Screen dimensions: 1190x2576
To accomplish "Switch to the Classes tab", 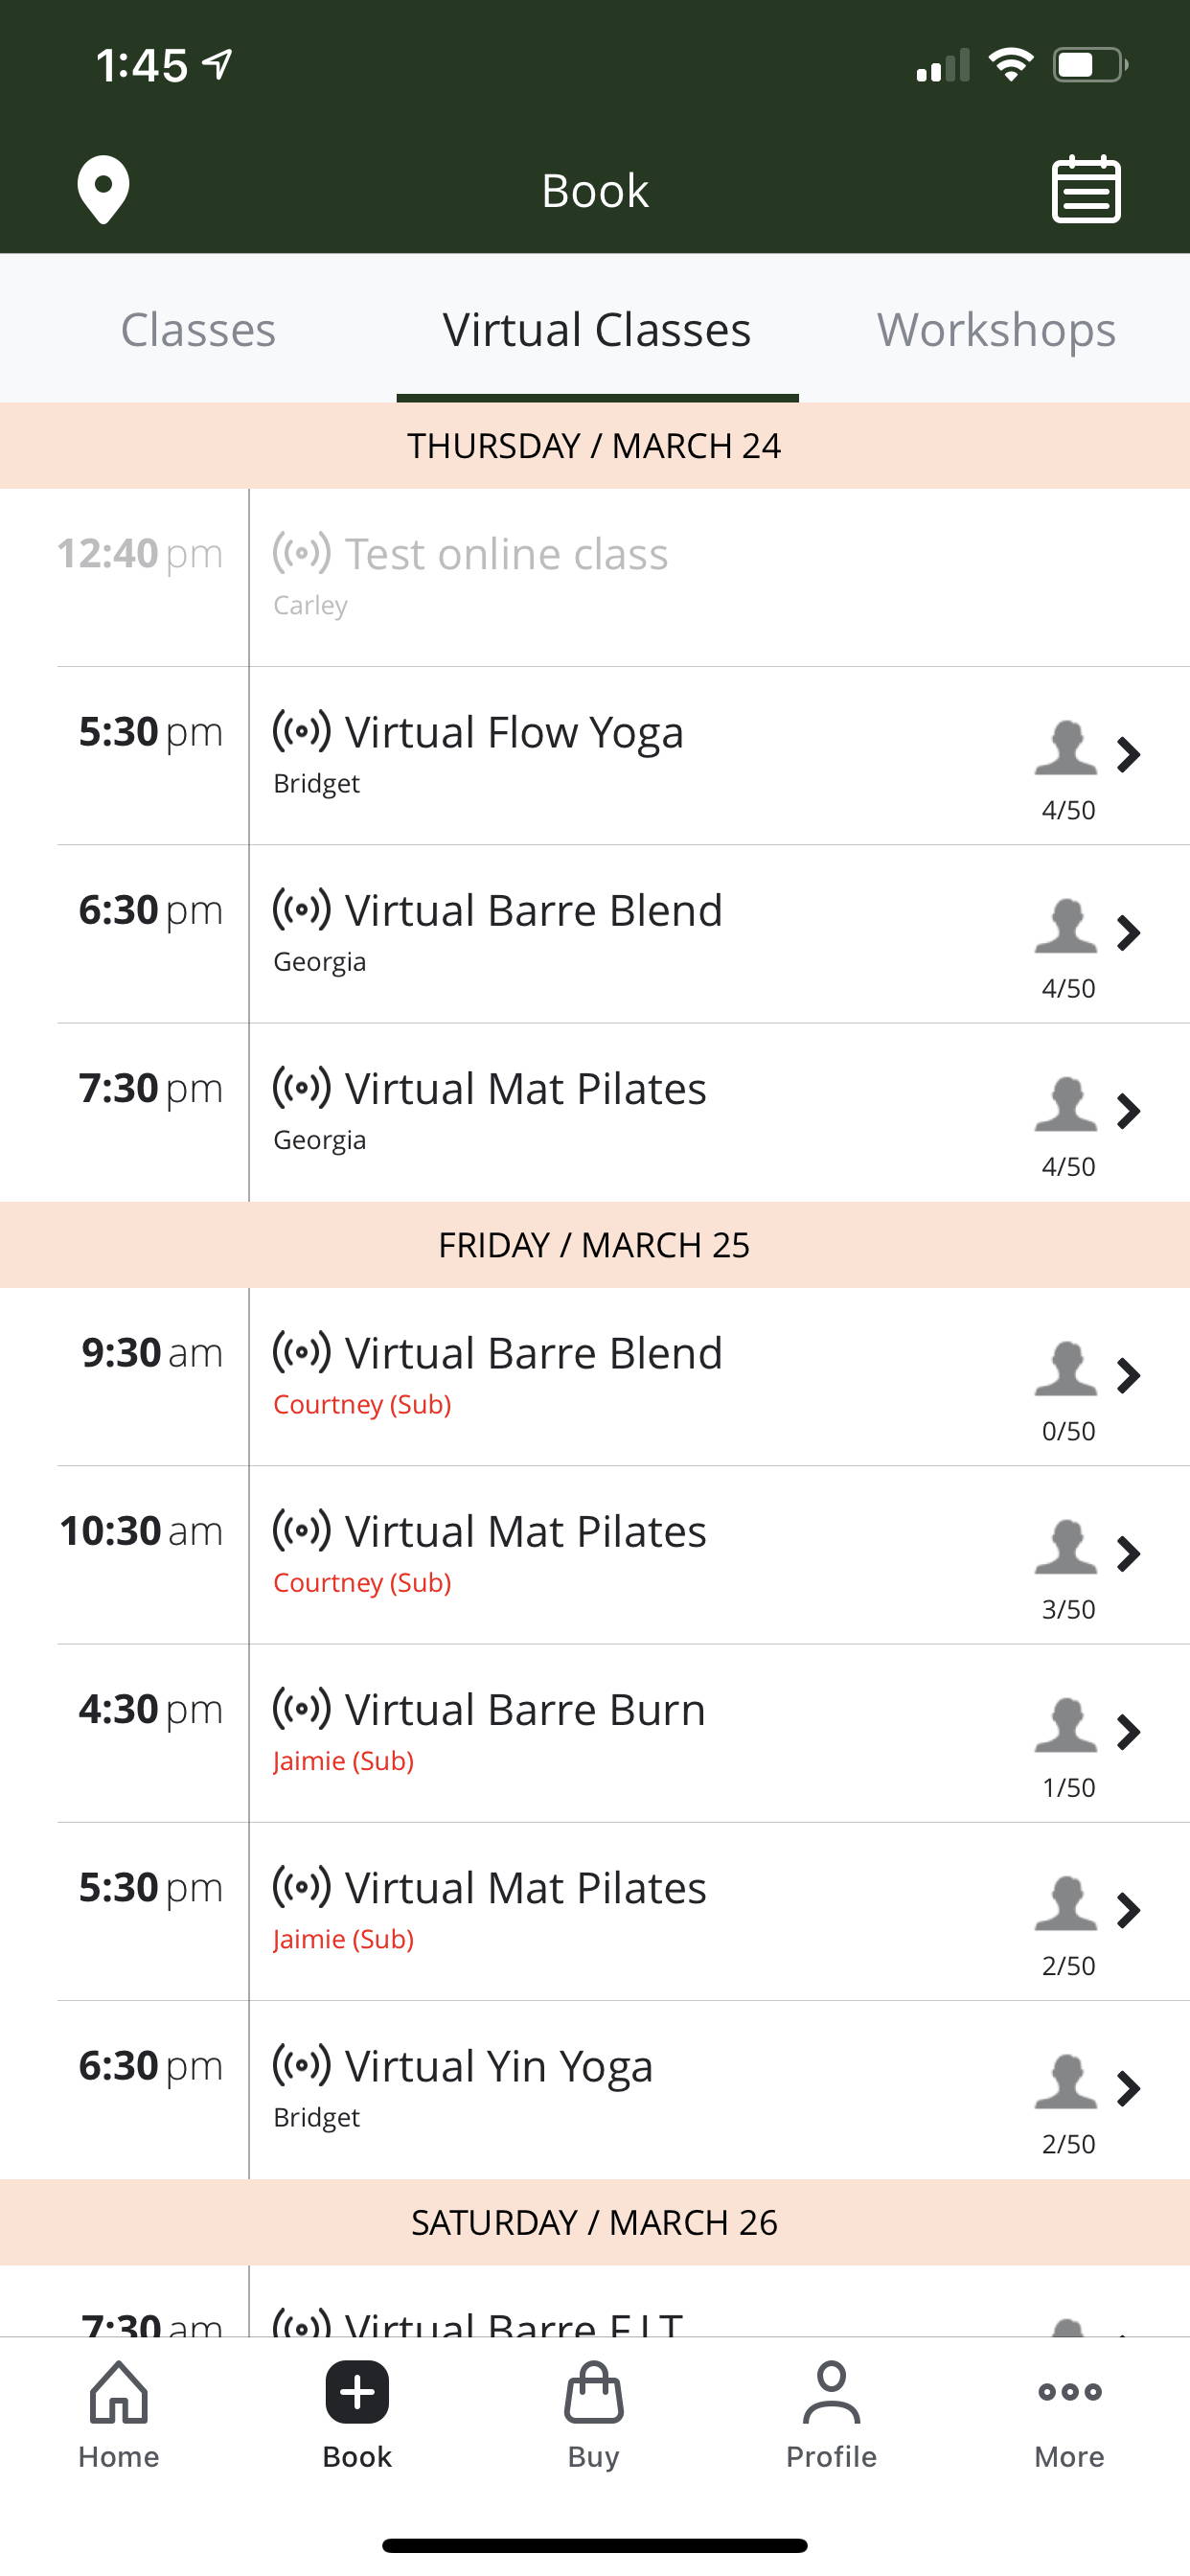I will pyautogui.click(x=198, y=330).
